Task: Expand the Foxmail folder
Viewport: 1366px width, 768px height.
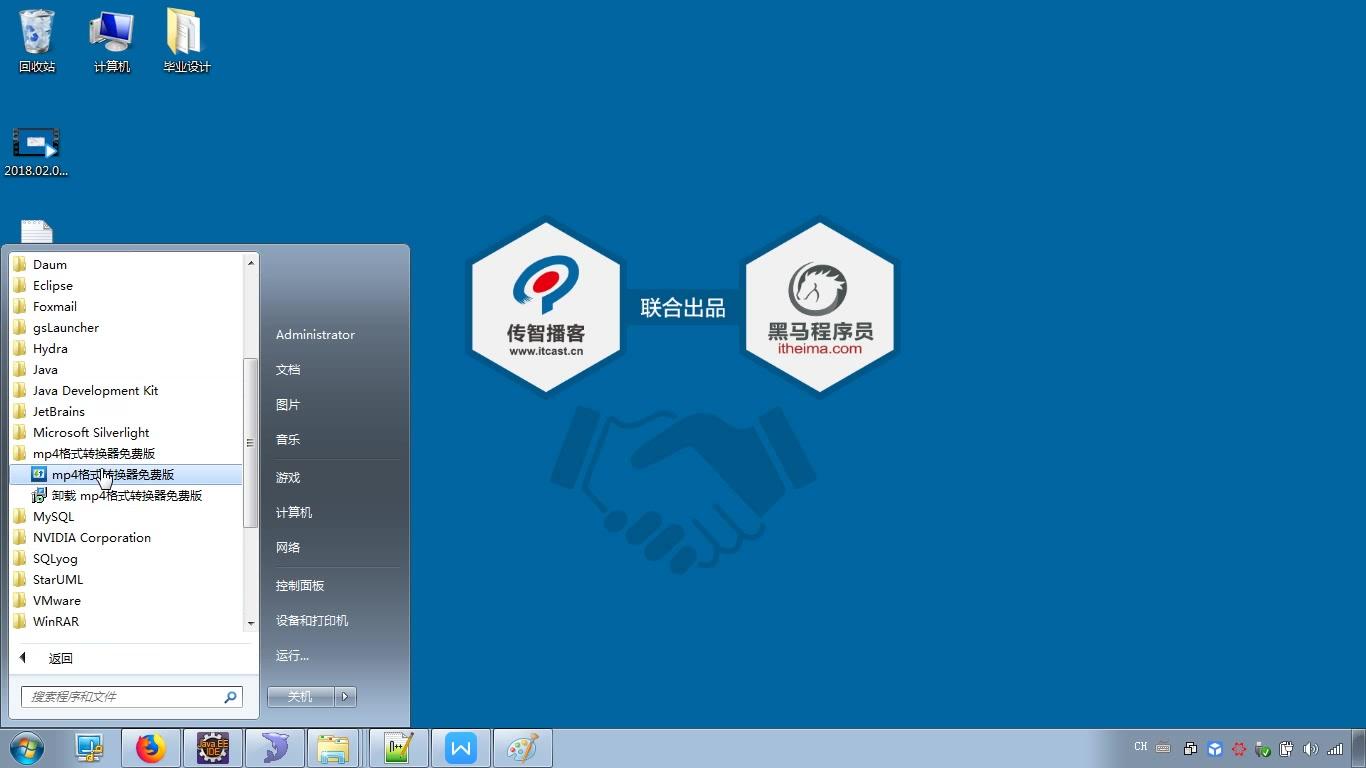Action: pos(126,307)
